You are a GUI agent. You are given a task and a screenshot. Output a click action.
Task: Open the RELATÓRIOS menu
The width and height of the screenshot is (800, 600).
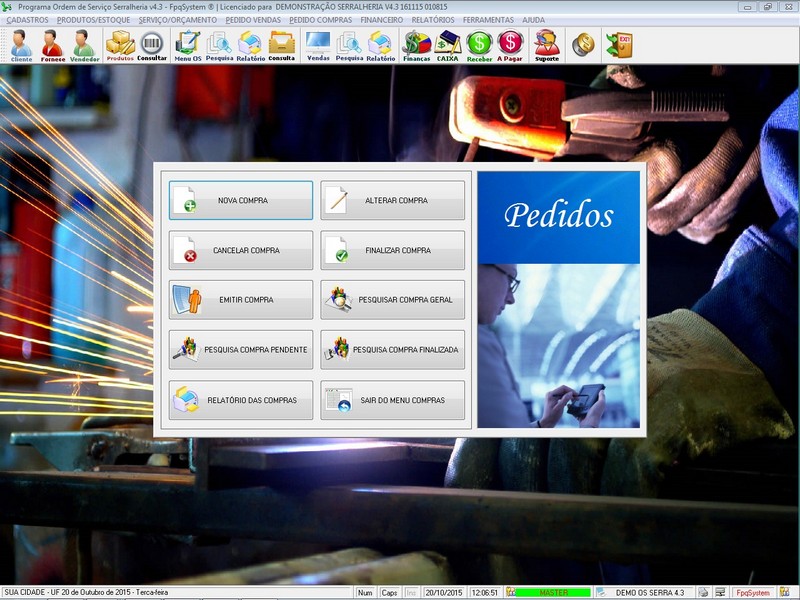pos(433,20)
